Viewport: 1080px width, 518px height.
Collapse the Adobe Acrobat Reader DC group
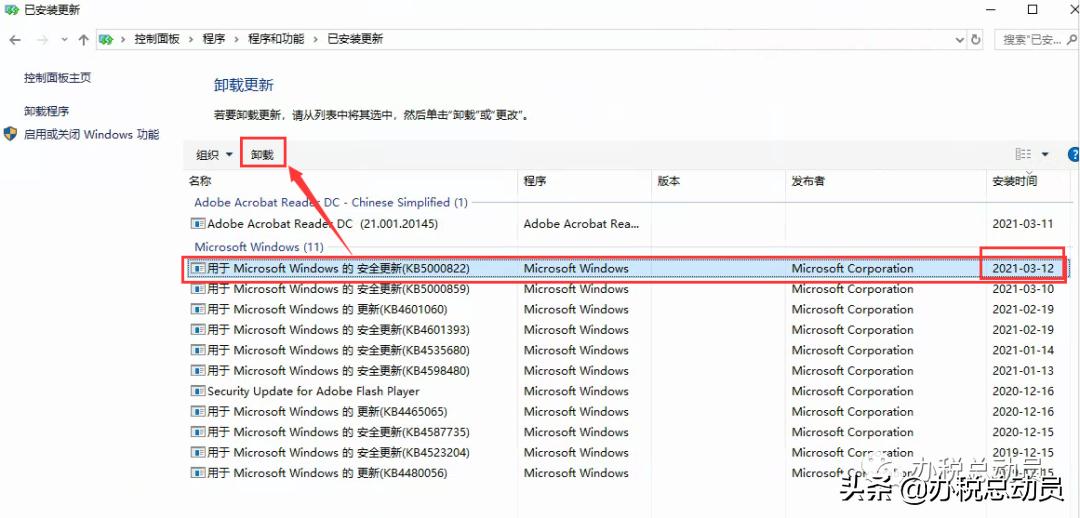[331, 203]
